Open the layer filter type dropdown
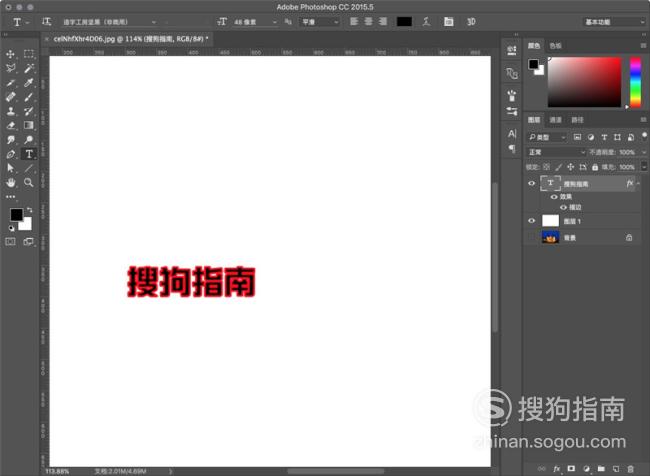The image size is (650, 476). click(547, 137)
